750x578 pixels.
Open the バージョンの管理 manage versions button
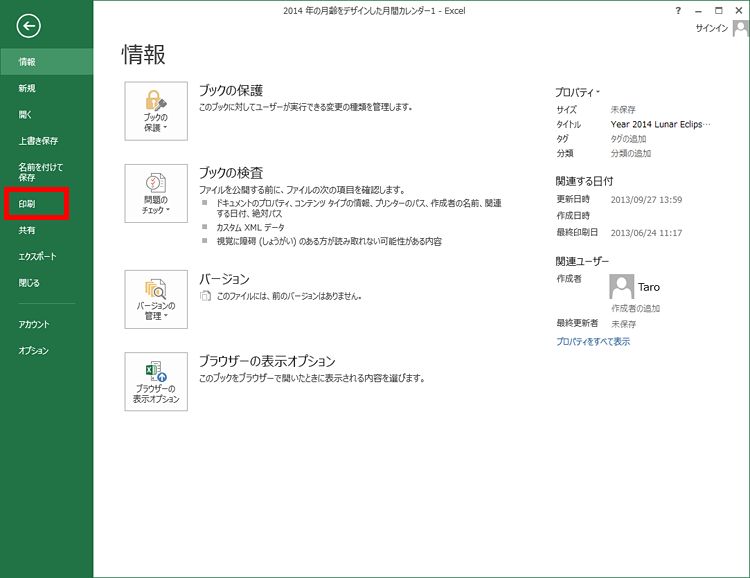tap(156, 299)
